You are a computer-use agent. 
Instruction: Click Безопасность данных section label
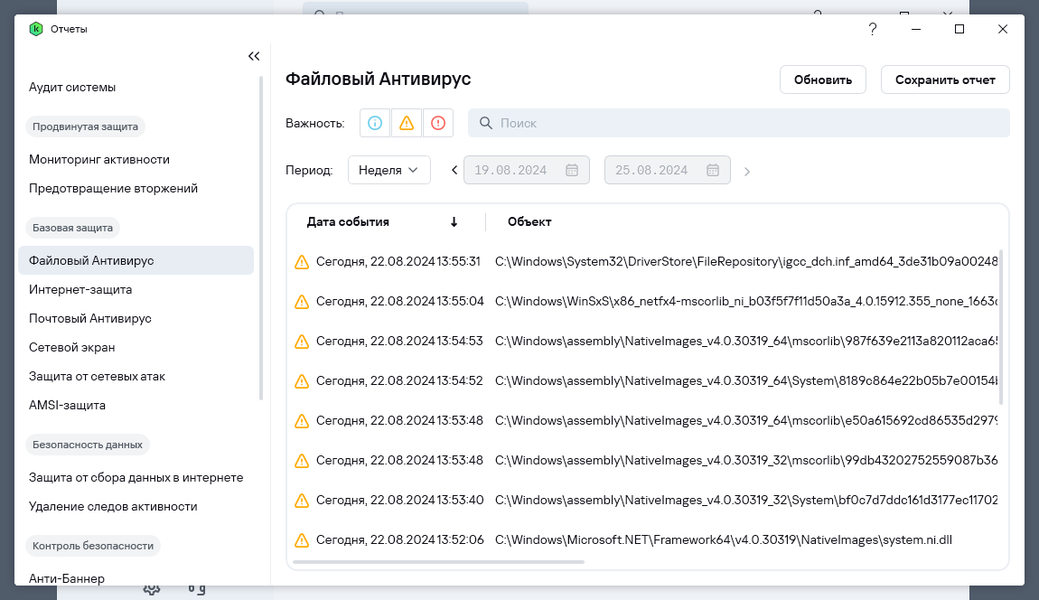87,445
